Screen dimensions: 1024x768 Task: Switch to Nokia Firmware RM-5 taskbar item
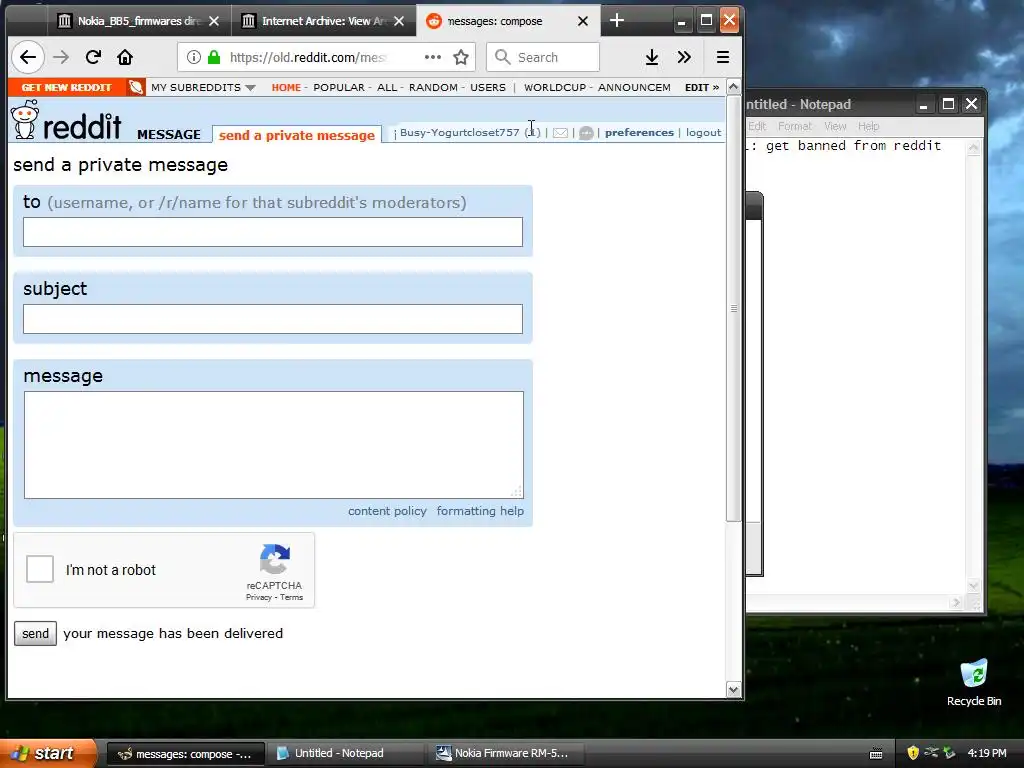pos(504,753)
